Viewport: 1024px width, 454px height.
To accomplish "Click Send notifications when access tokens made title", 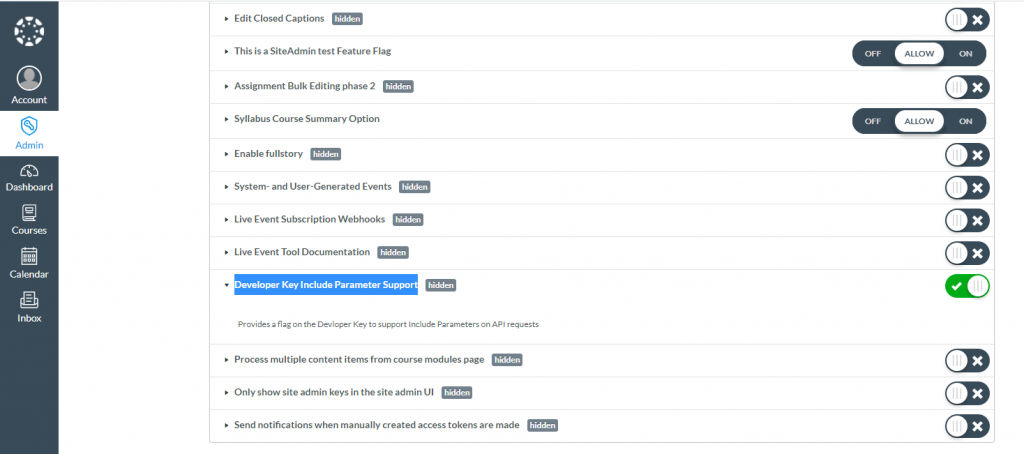I will coord(377,425).
